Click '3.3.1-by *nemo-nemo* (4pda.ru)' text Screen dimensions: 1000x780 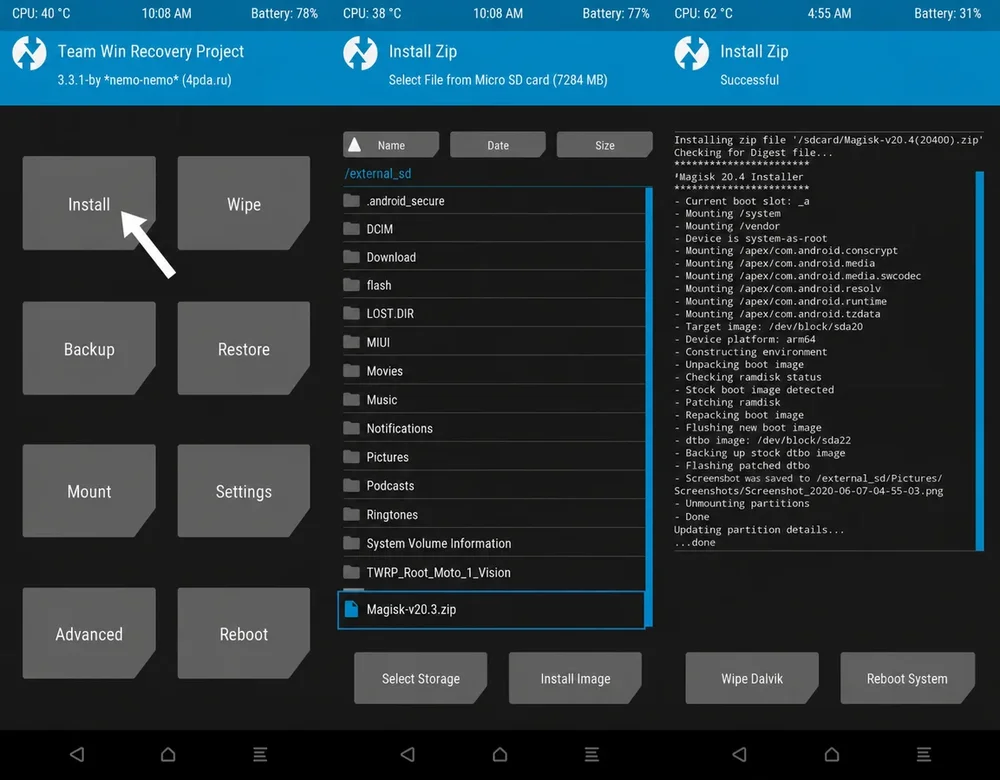point(144,80)
